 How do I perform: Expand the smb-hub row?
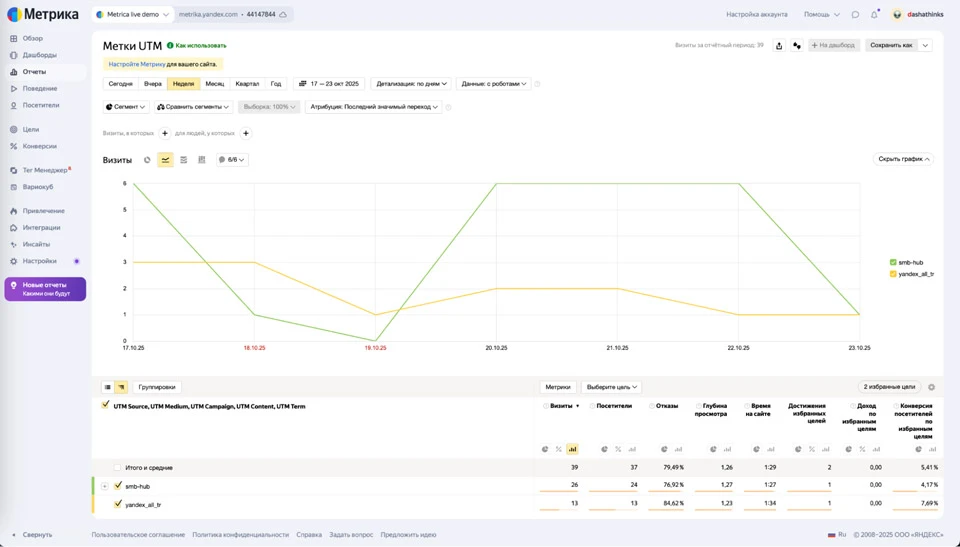click(x=104, y=486)
